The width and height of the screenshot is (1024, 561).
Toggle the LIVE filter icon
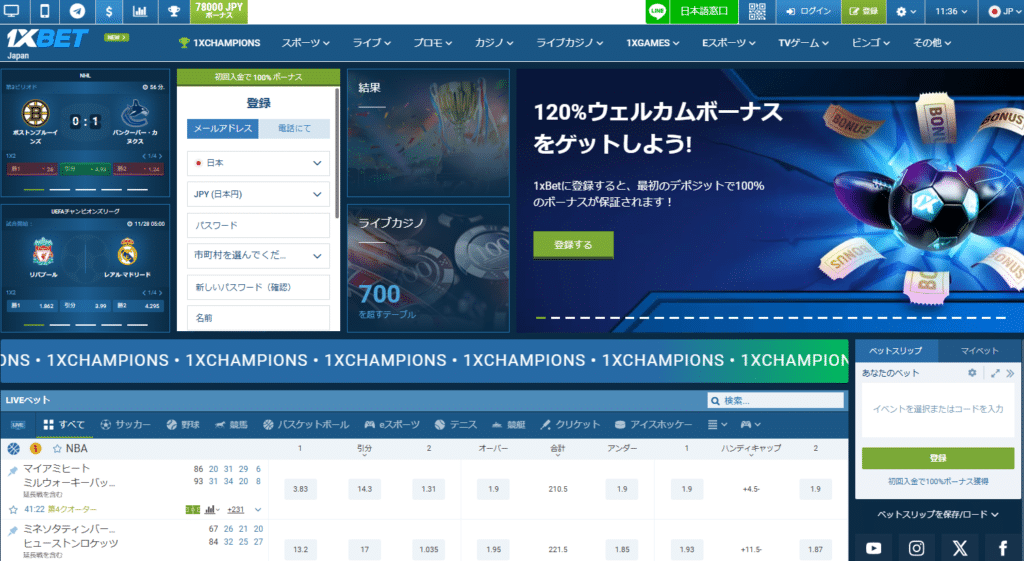[x=18, y=425]
